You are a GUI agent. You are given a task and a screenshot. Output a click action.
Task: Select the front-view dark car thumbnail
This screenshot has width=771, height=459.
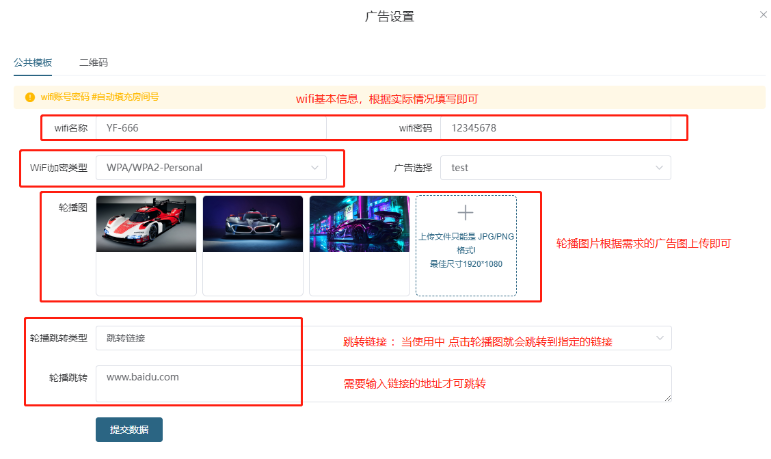click(252, 224)
